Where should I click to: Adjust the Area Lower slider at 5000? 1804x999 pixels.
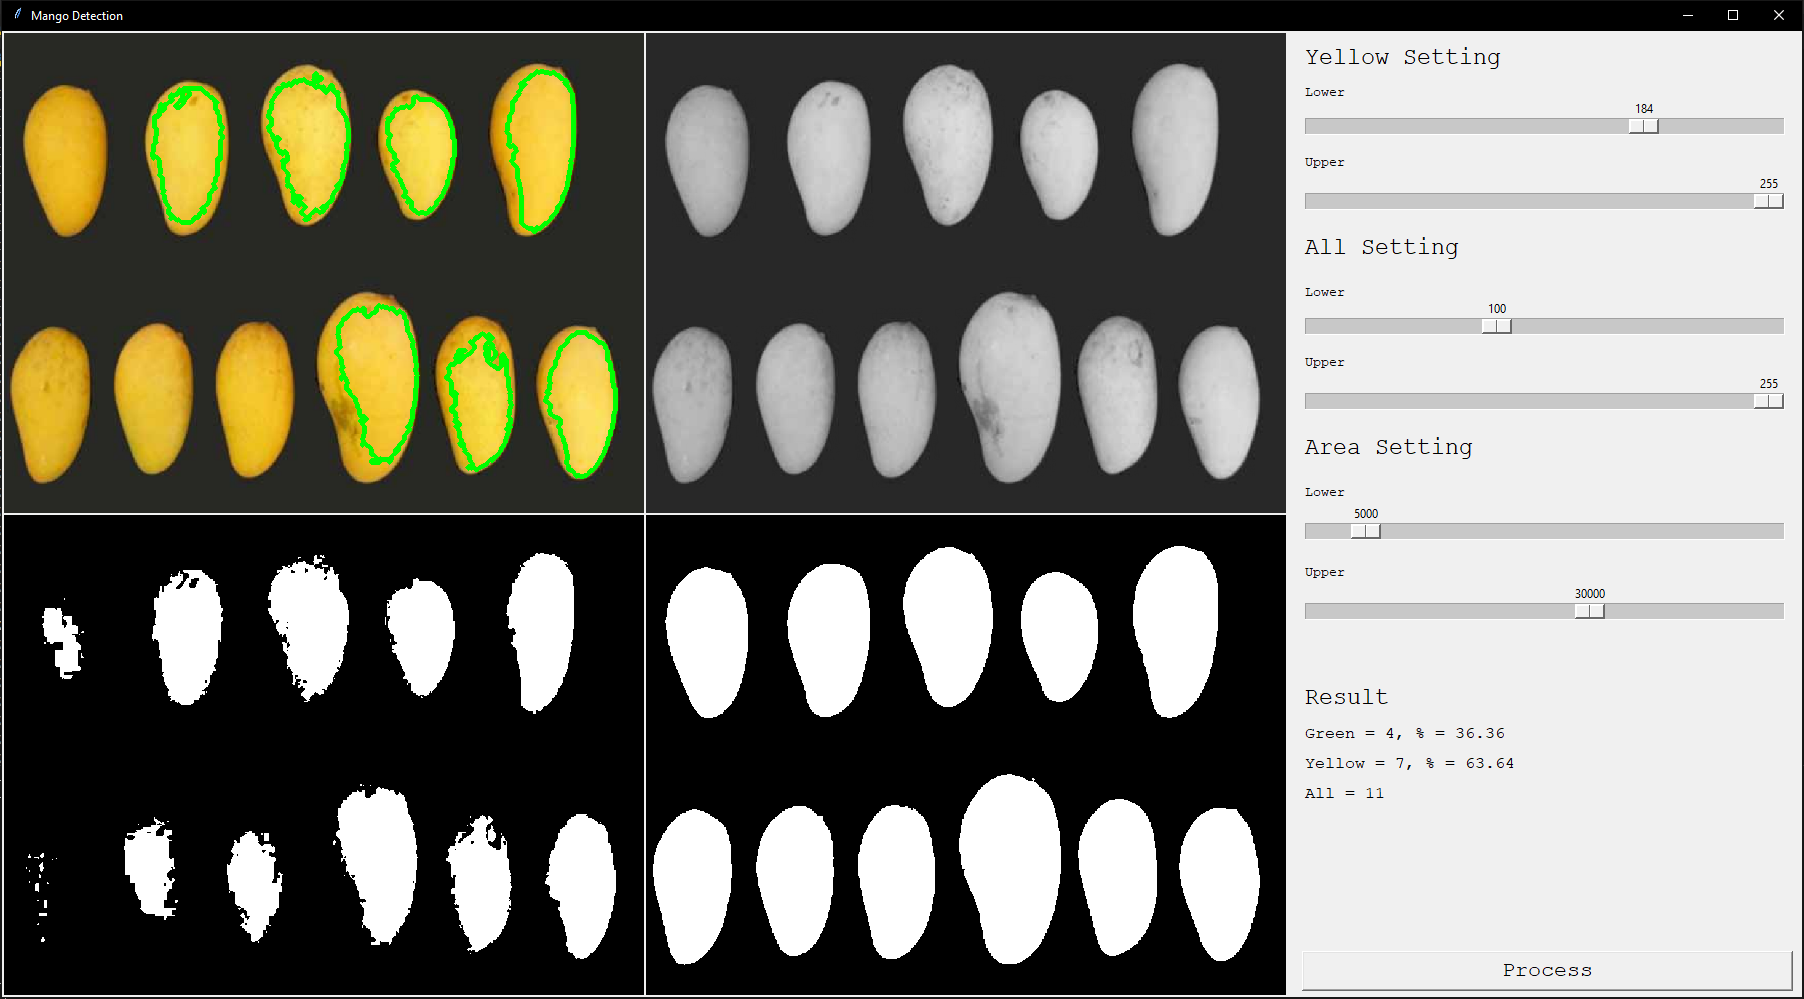[x=1366, y=530]
